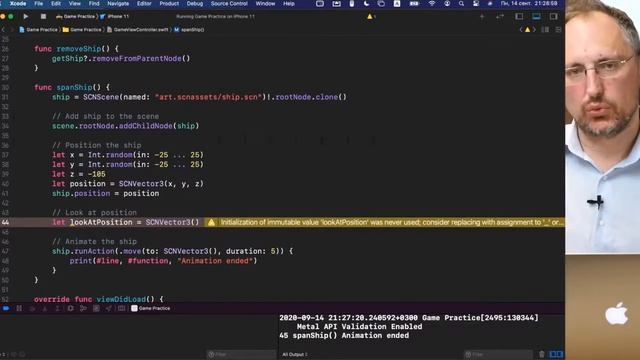Open the Edit menu
Screen dimensions: 640x360
(x=56, y=4)
